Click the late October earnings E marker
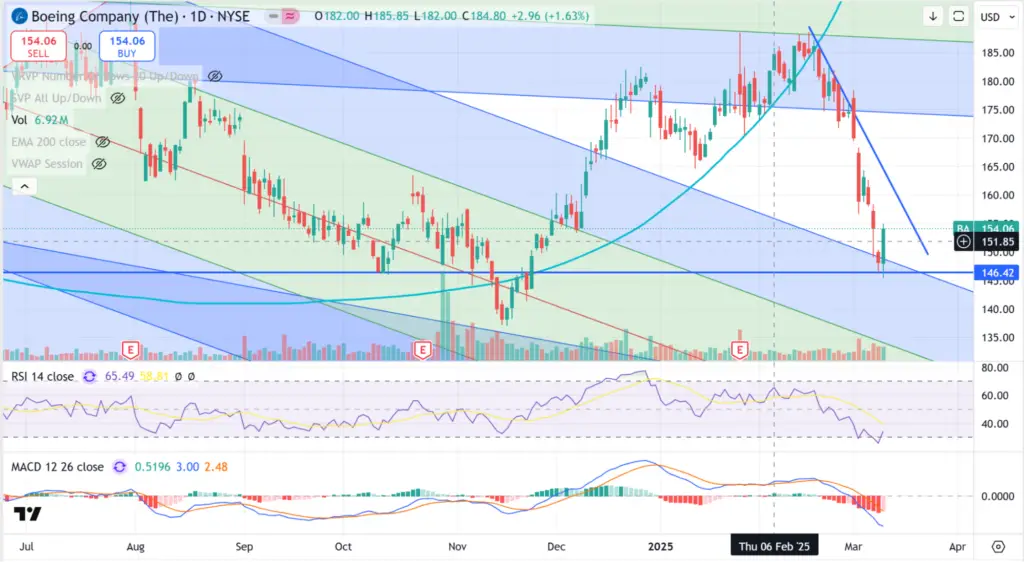 (422, 350)
